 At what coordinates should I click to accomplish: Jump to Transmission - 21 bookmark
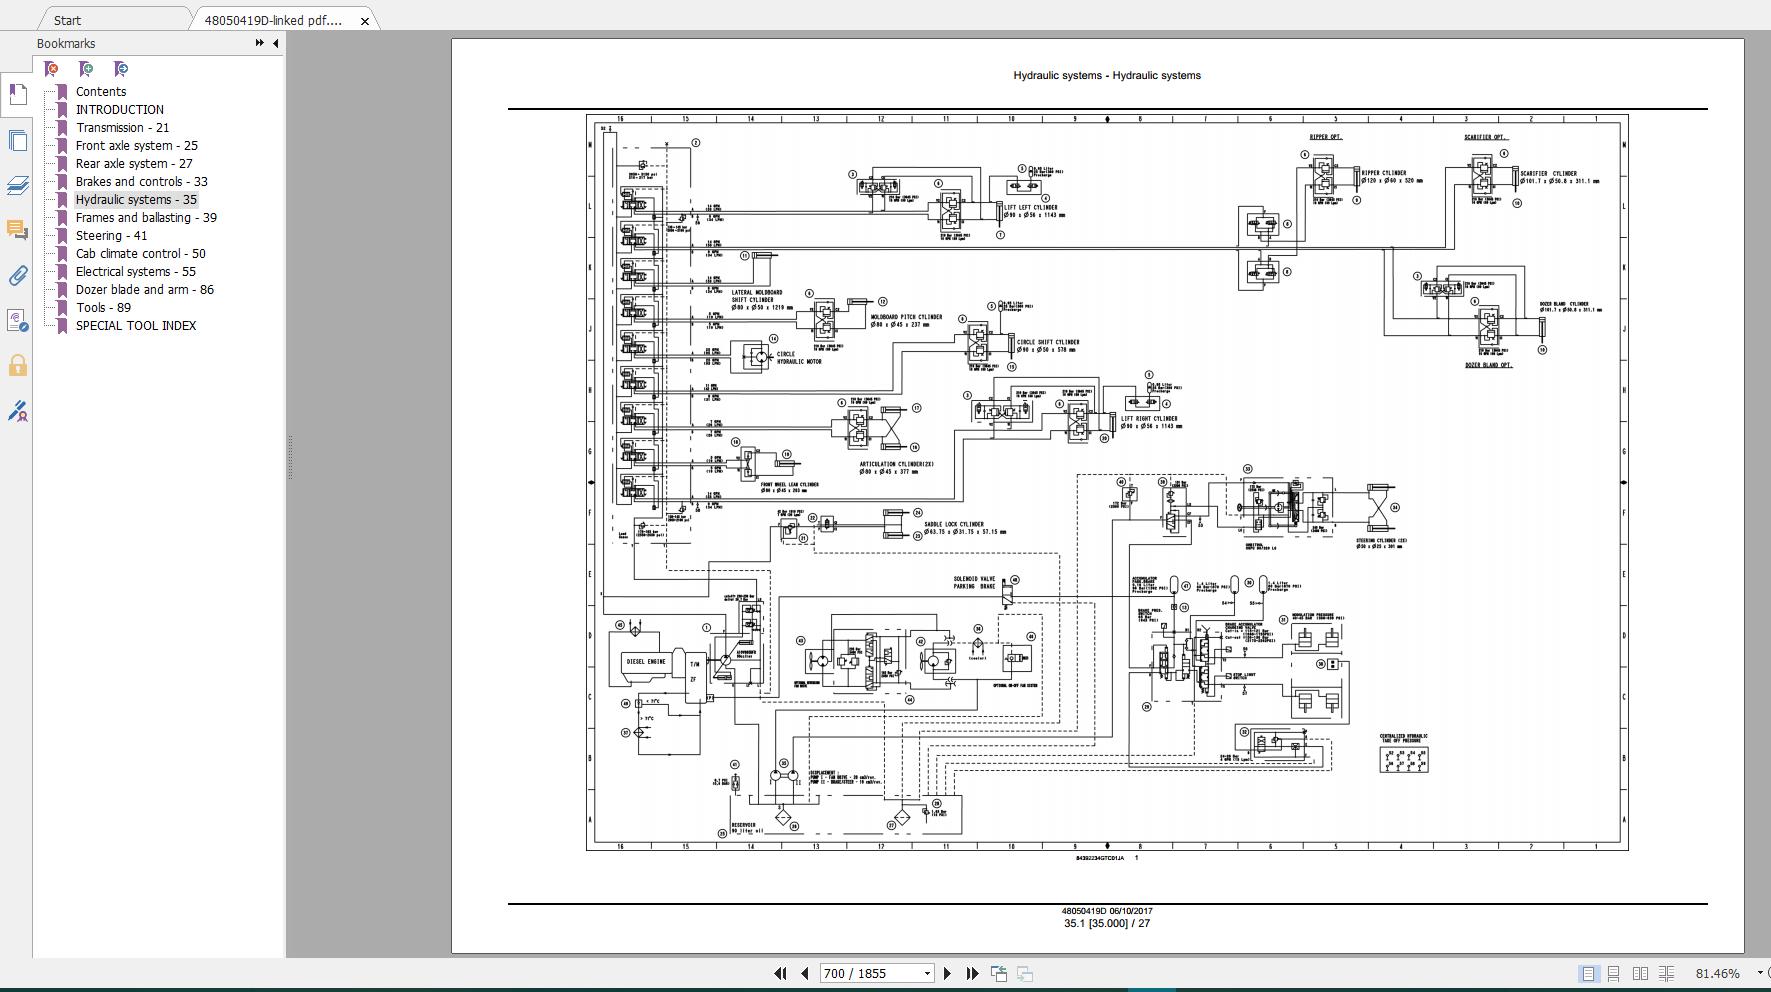(123, 127)
